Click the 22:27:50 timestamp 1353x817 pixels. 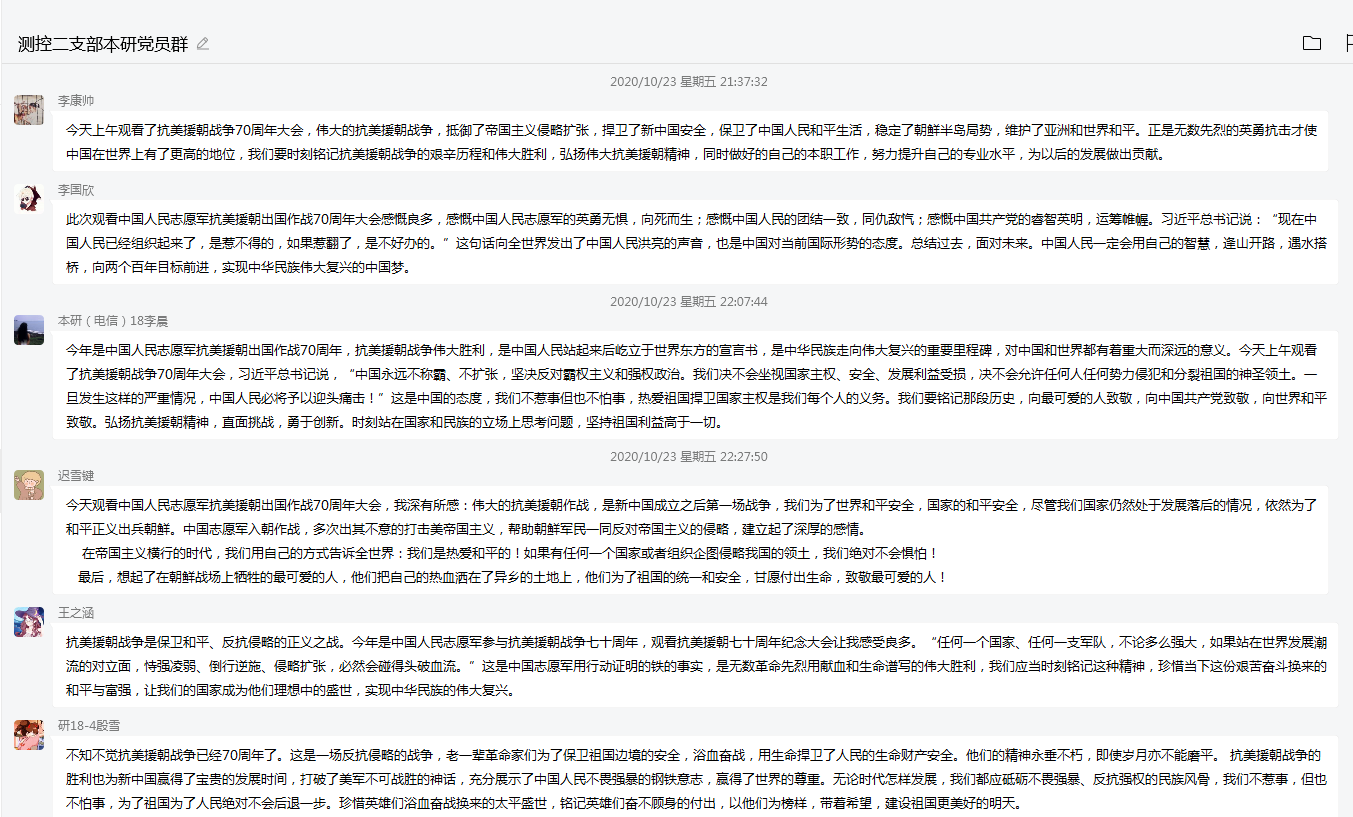pyautogui.click(x=689, y=456)
